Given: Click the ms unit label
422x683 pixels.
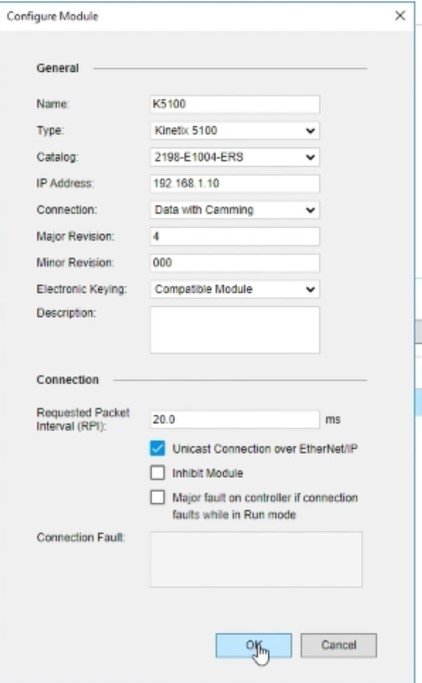Looking at the screenshot, I should tap(333, 419).
